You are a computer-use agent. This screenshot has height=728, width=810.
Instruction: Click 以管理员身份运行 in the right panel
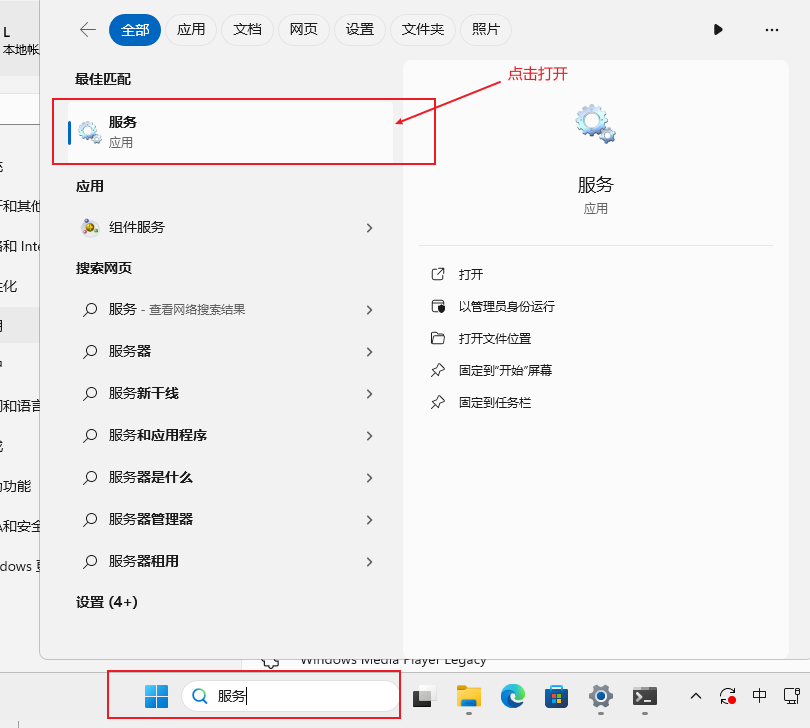506,306
